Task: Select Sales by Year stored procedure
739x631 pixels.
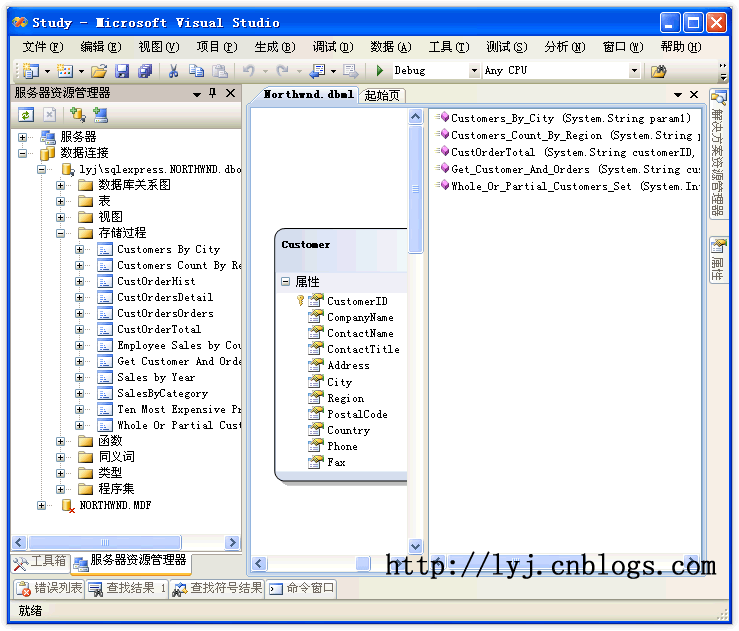Action: point(156,377)
